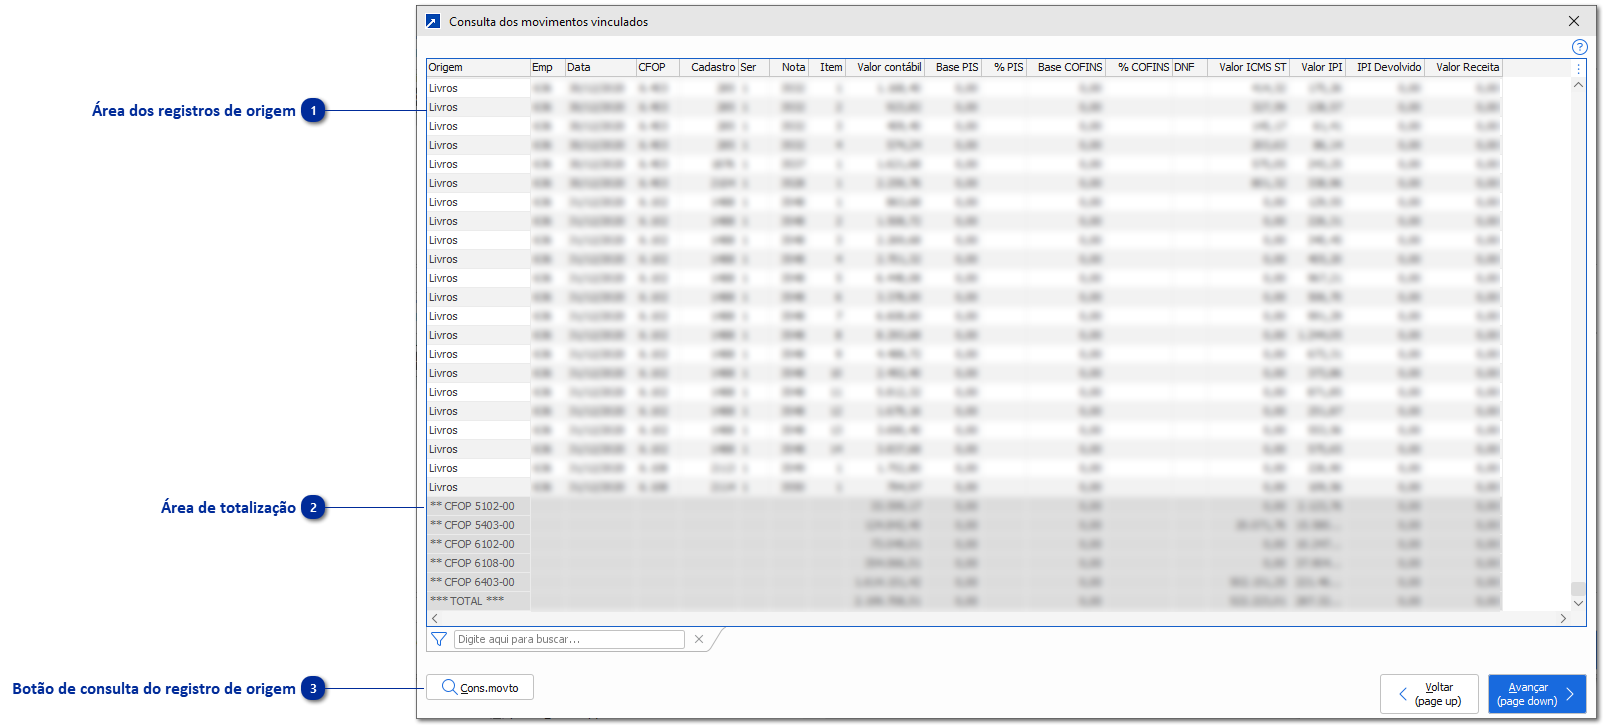This screenshot has width=1606, height=728.
Task: Click the Cons.movto button
Action: (480, 688)
